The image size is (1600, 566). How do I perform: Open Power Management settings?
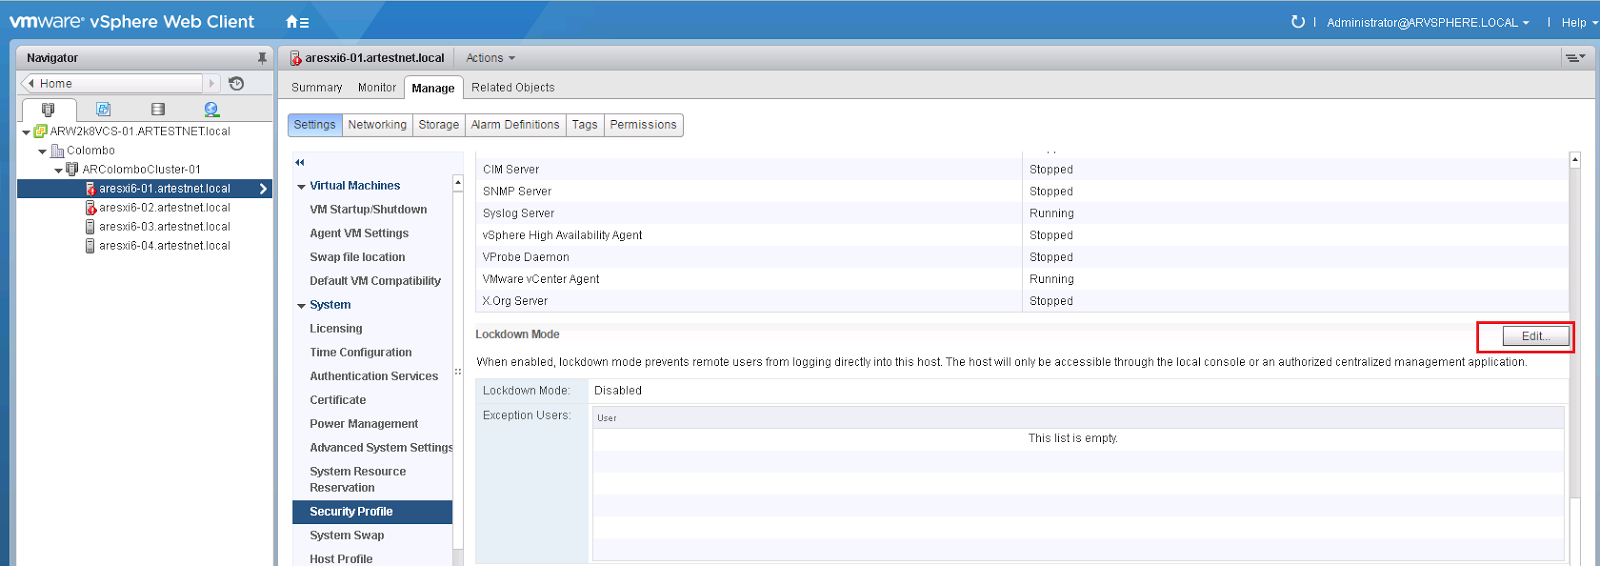[364, 424]
